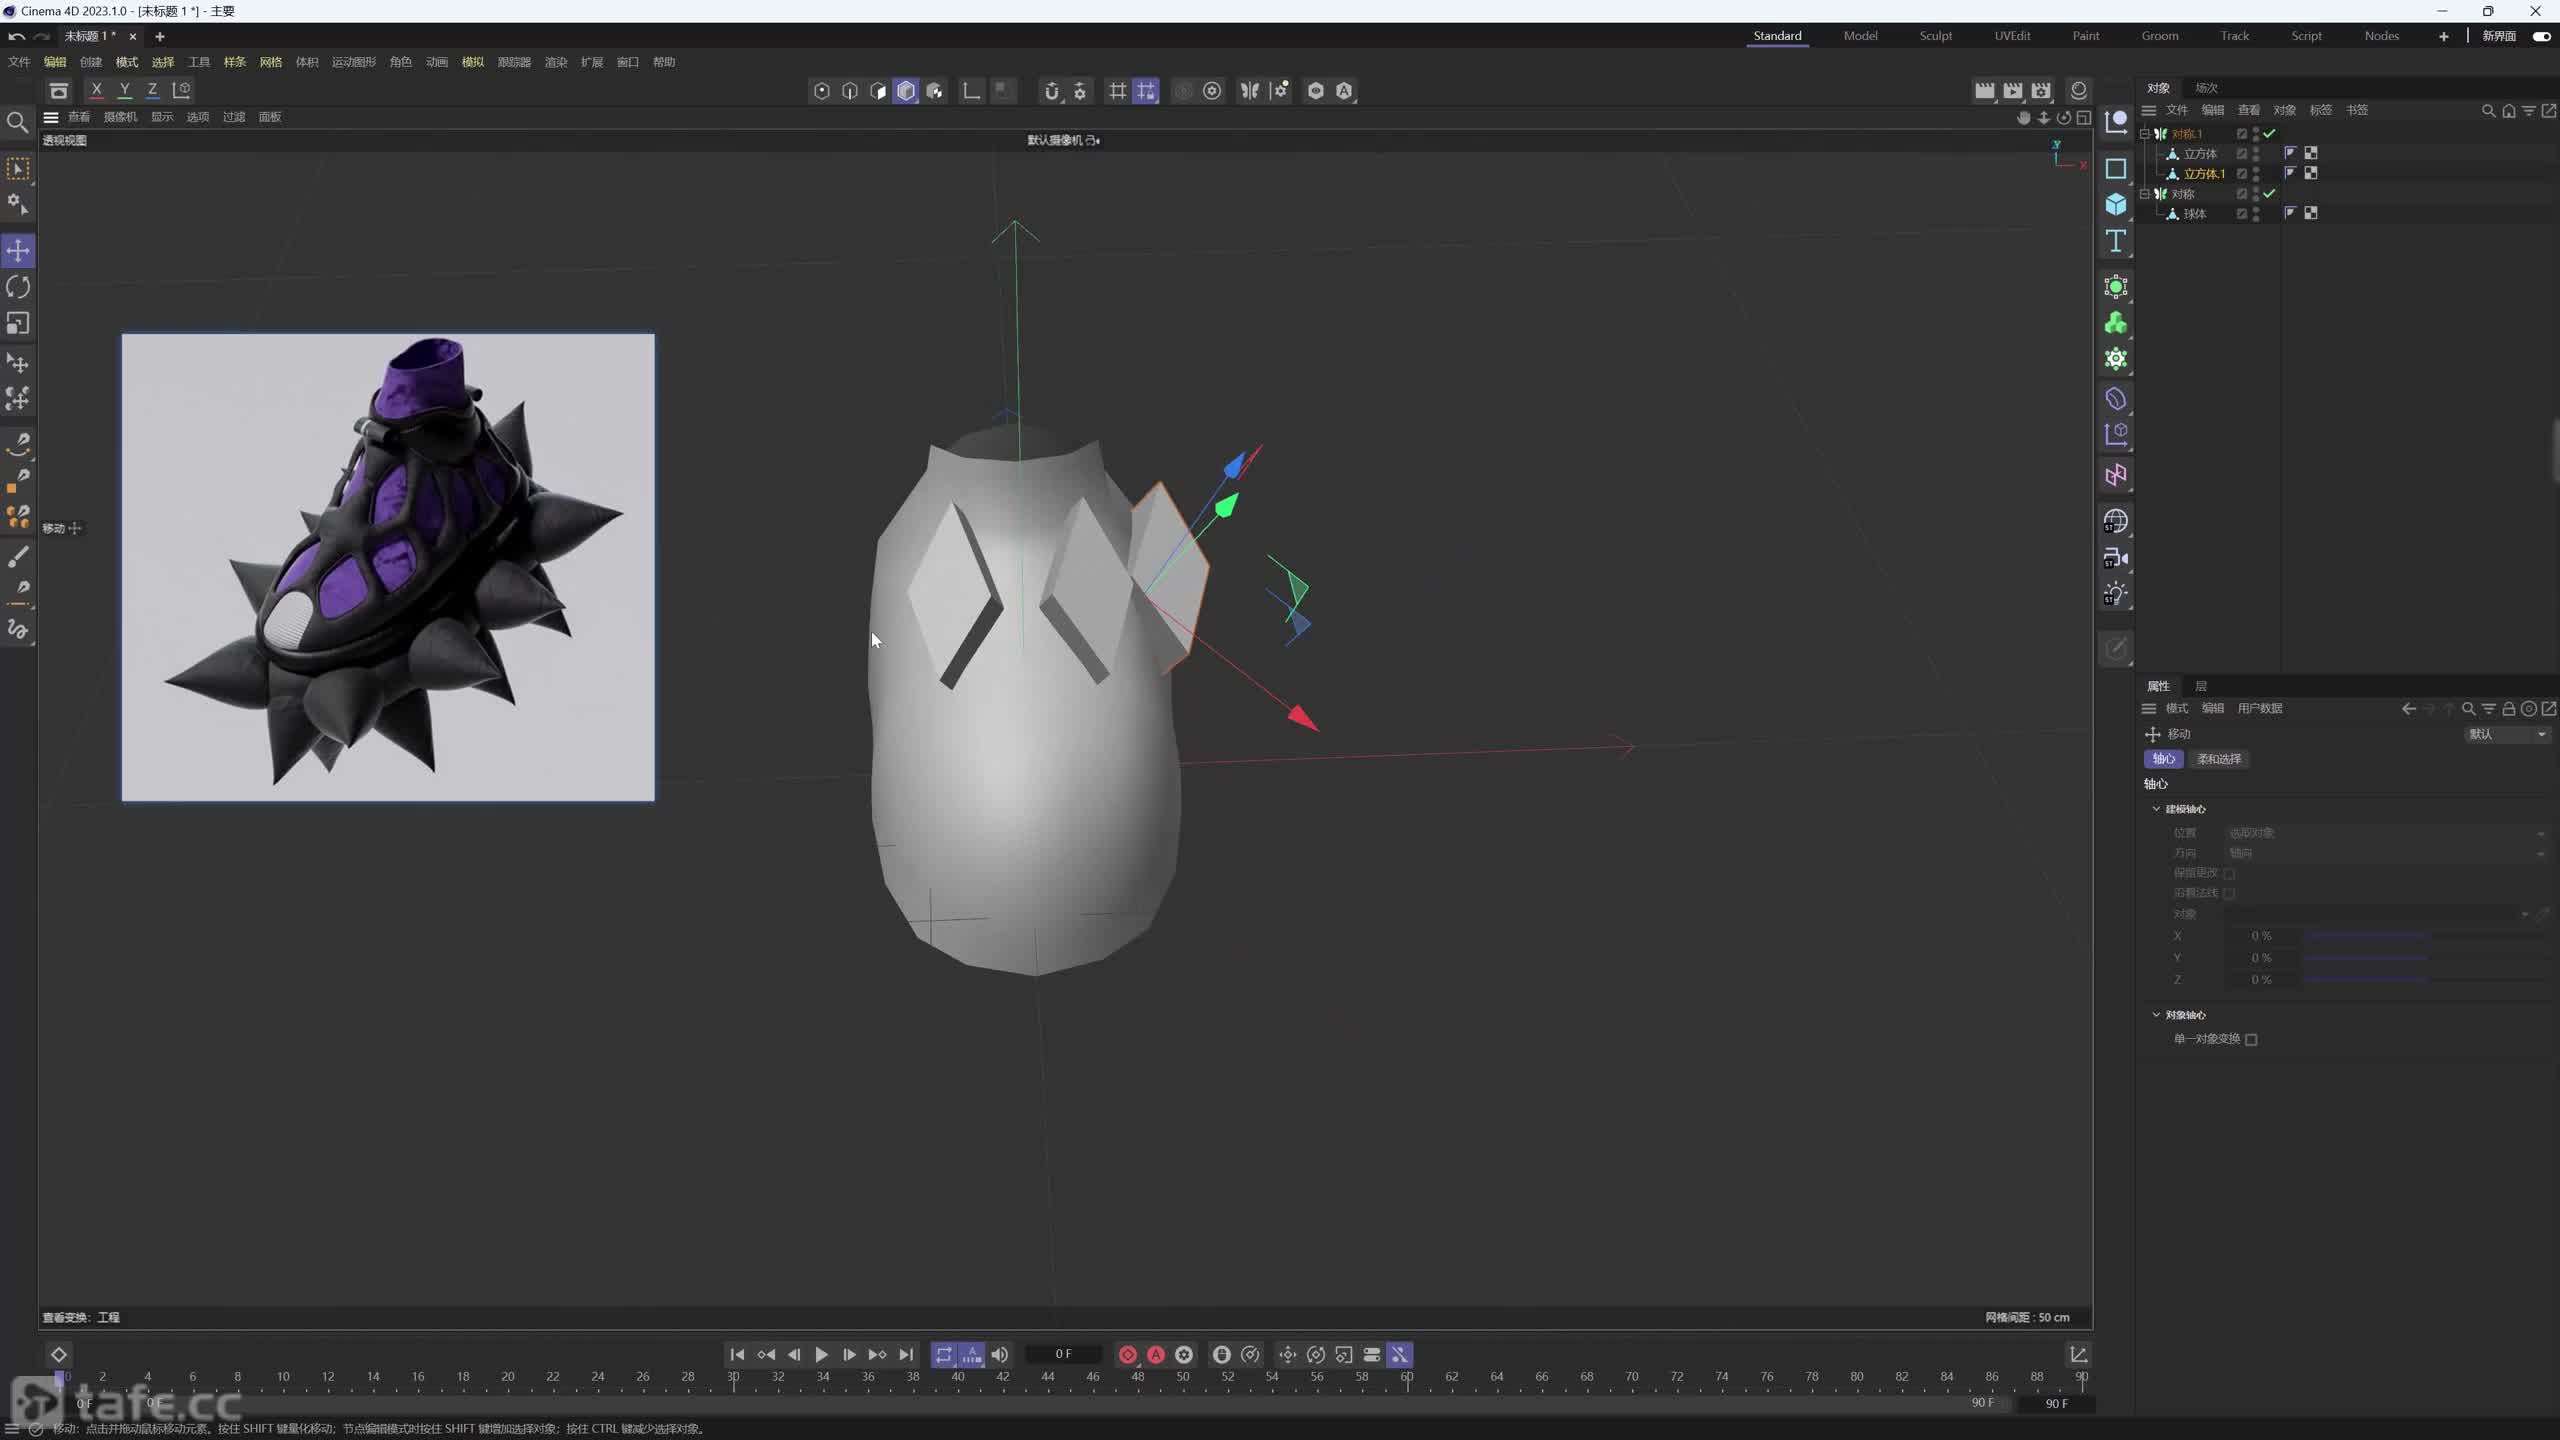This screenshot has height=1440, width=2560.
Task: Switch to the 场次 tab in object manager
Action: pyautogui.click(x=2207, y=88)
